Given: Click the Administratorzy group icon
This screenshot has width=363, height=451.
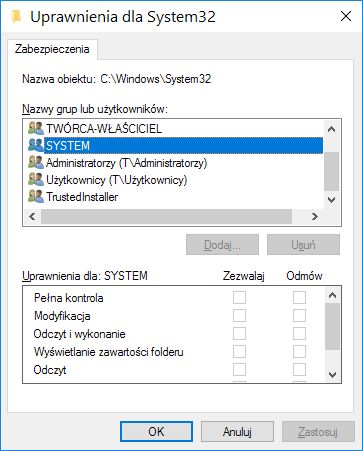Looking at the screenshot, I should 36,163.
